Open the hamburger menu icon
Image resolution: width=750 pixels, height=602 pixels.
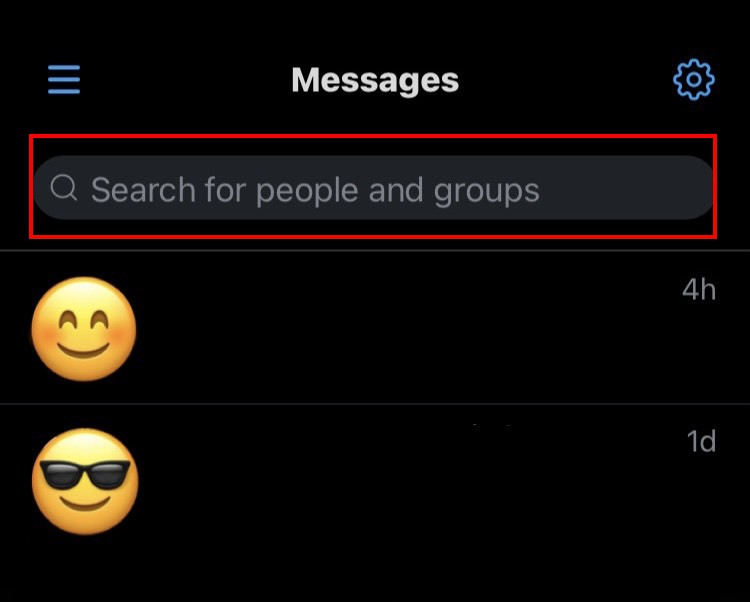[64, 79]
